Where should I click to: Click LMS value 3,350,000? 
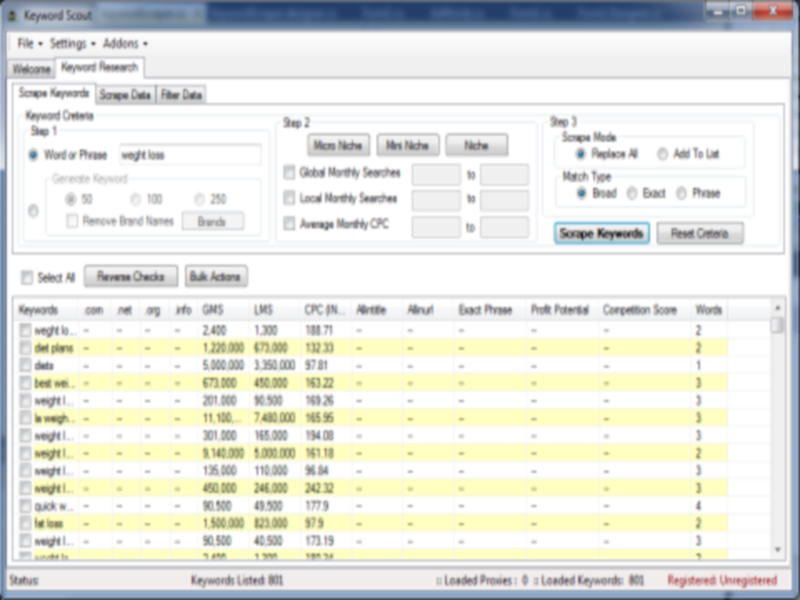tap(274, 365)
